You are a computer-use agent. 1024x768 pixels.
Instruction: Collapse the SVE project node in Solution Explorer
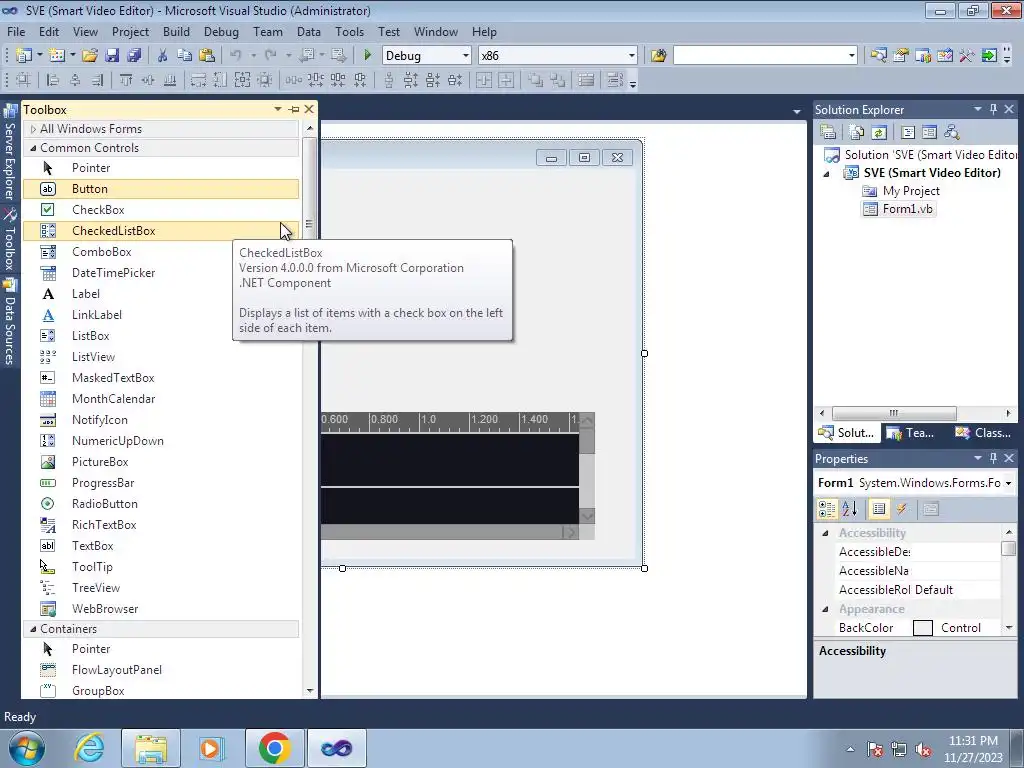coord(826,174)
